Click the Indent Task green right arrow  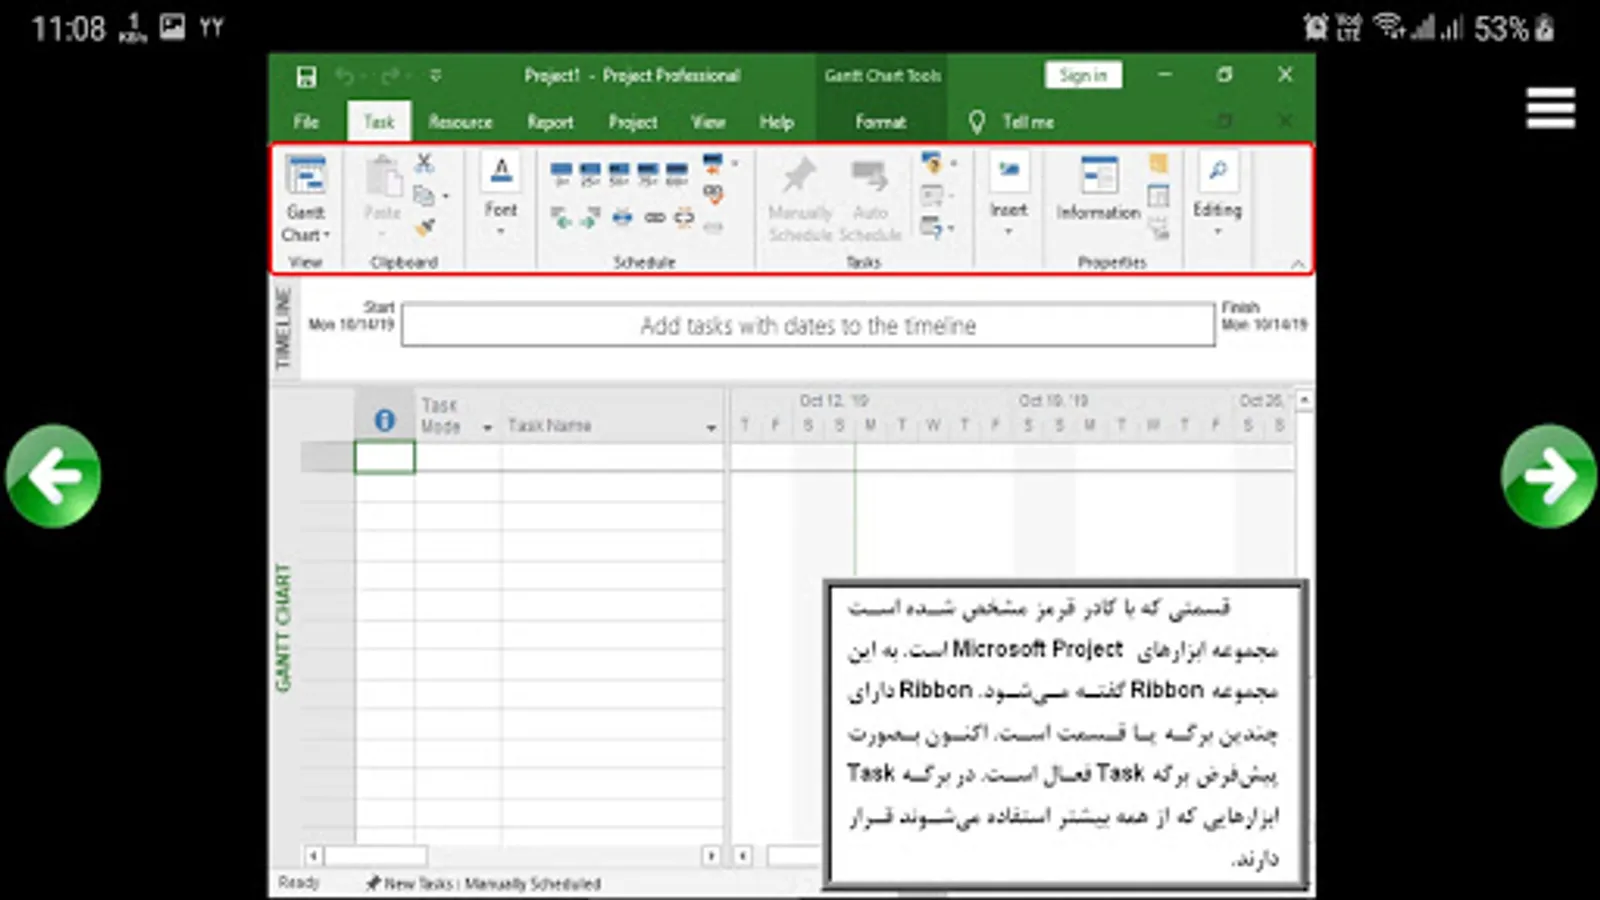click(x=591, y=218)
